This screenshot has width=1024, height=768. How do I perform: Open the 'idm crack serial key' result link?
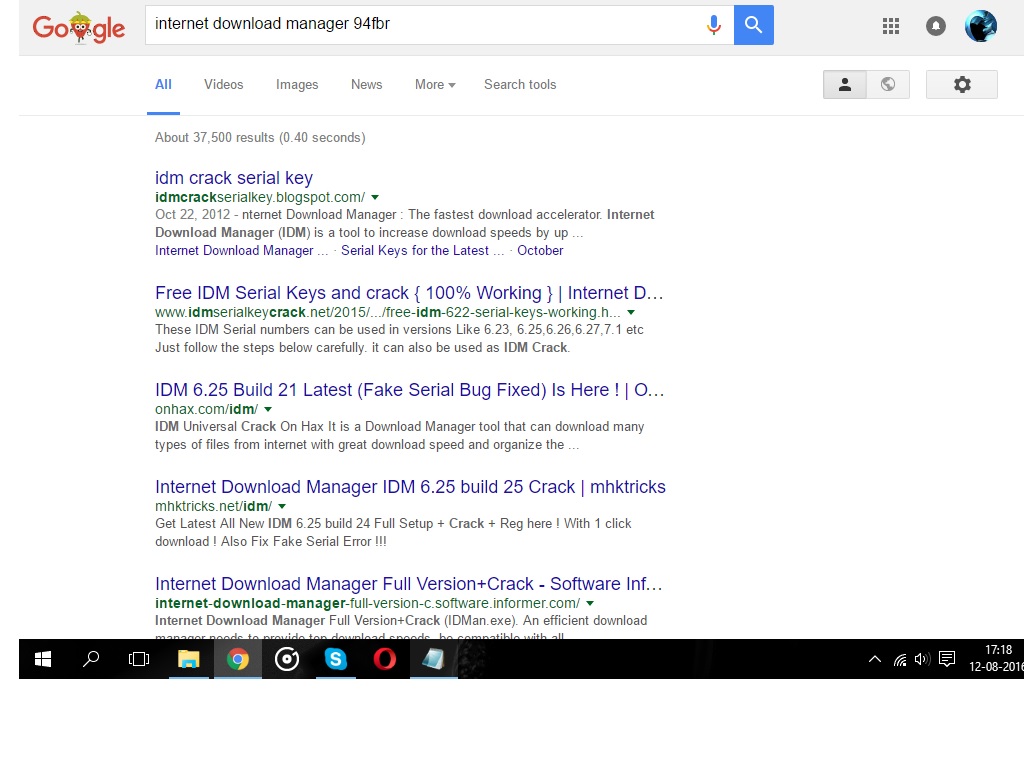pos(233,177)
